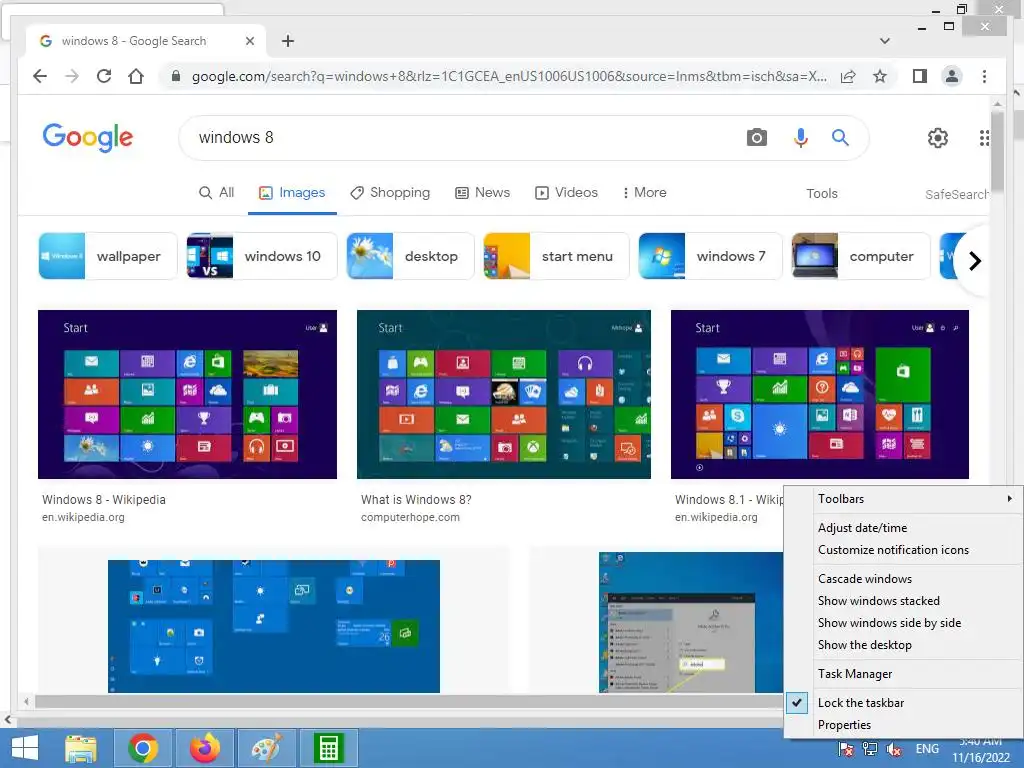Viewport: 1024px width, 768px height.
Task: Choose Customize notification icons
Action: [903, 550]
